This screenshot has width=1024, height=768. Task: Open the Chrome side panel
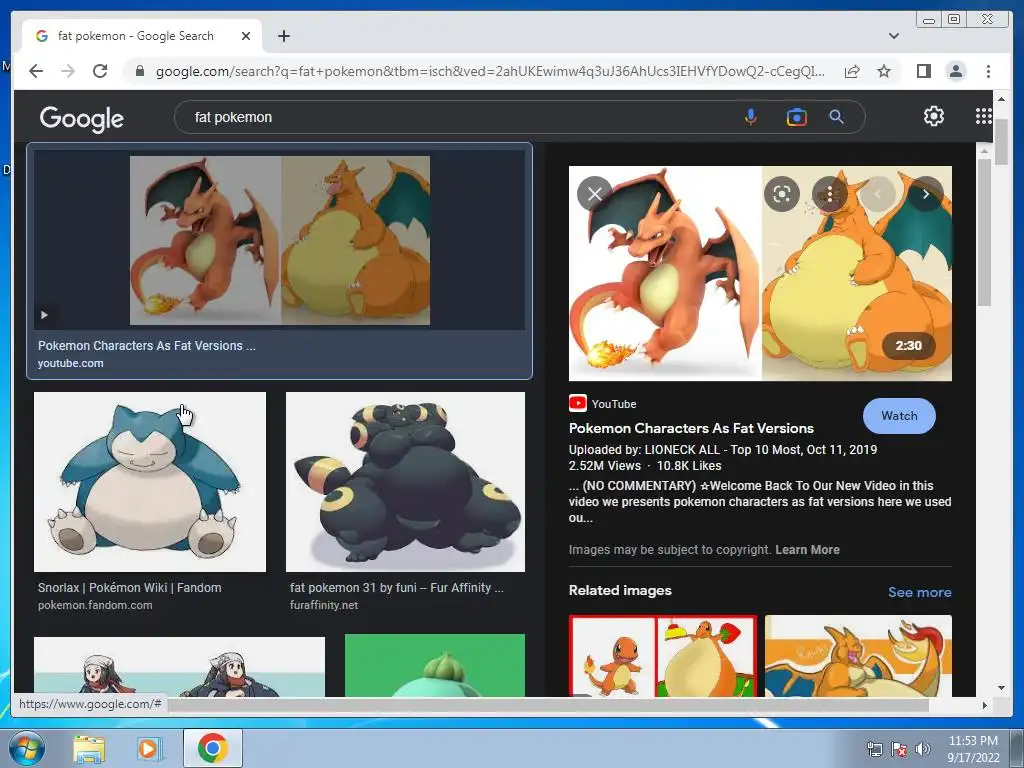tap(923, 71)
